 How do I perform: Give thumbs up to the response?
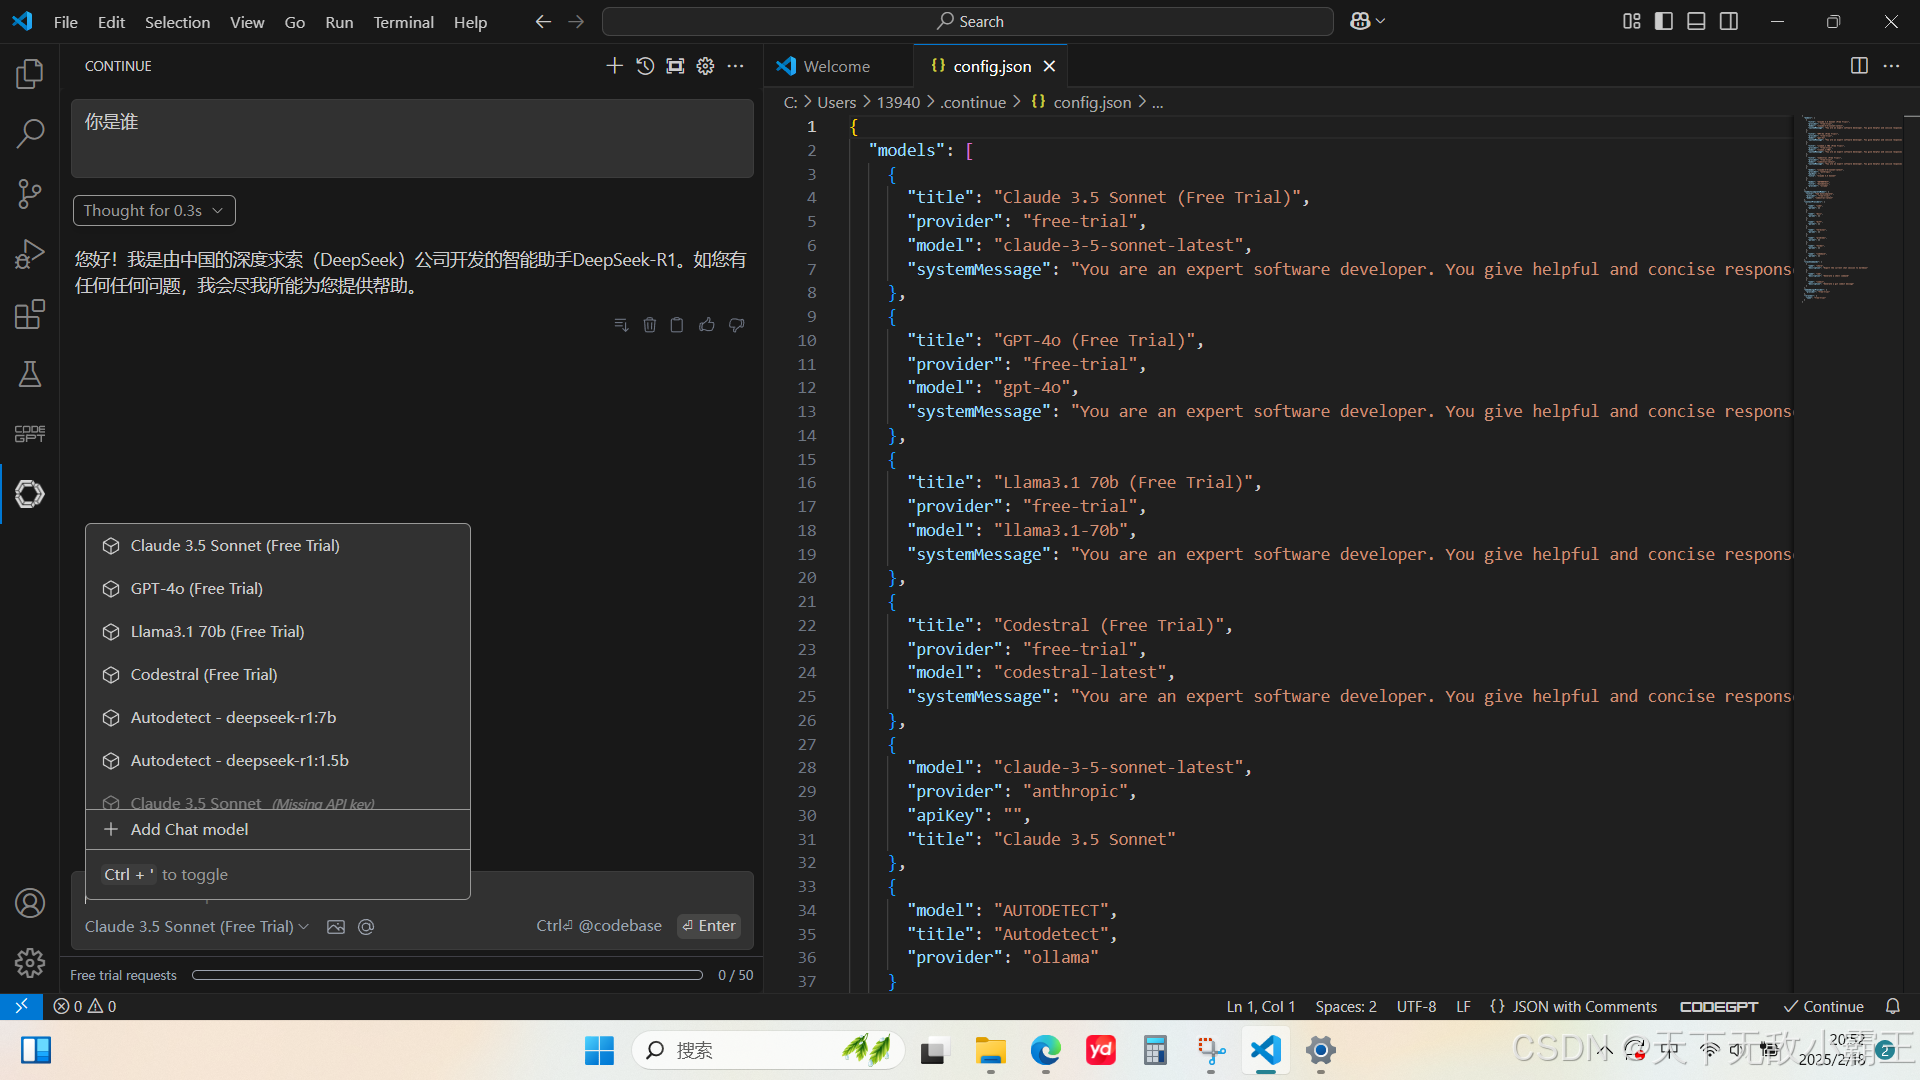pos(707,325)
